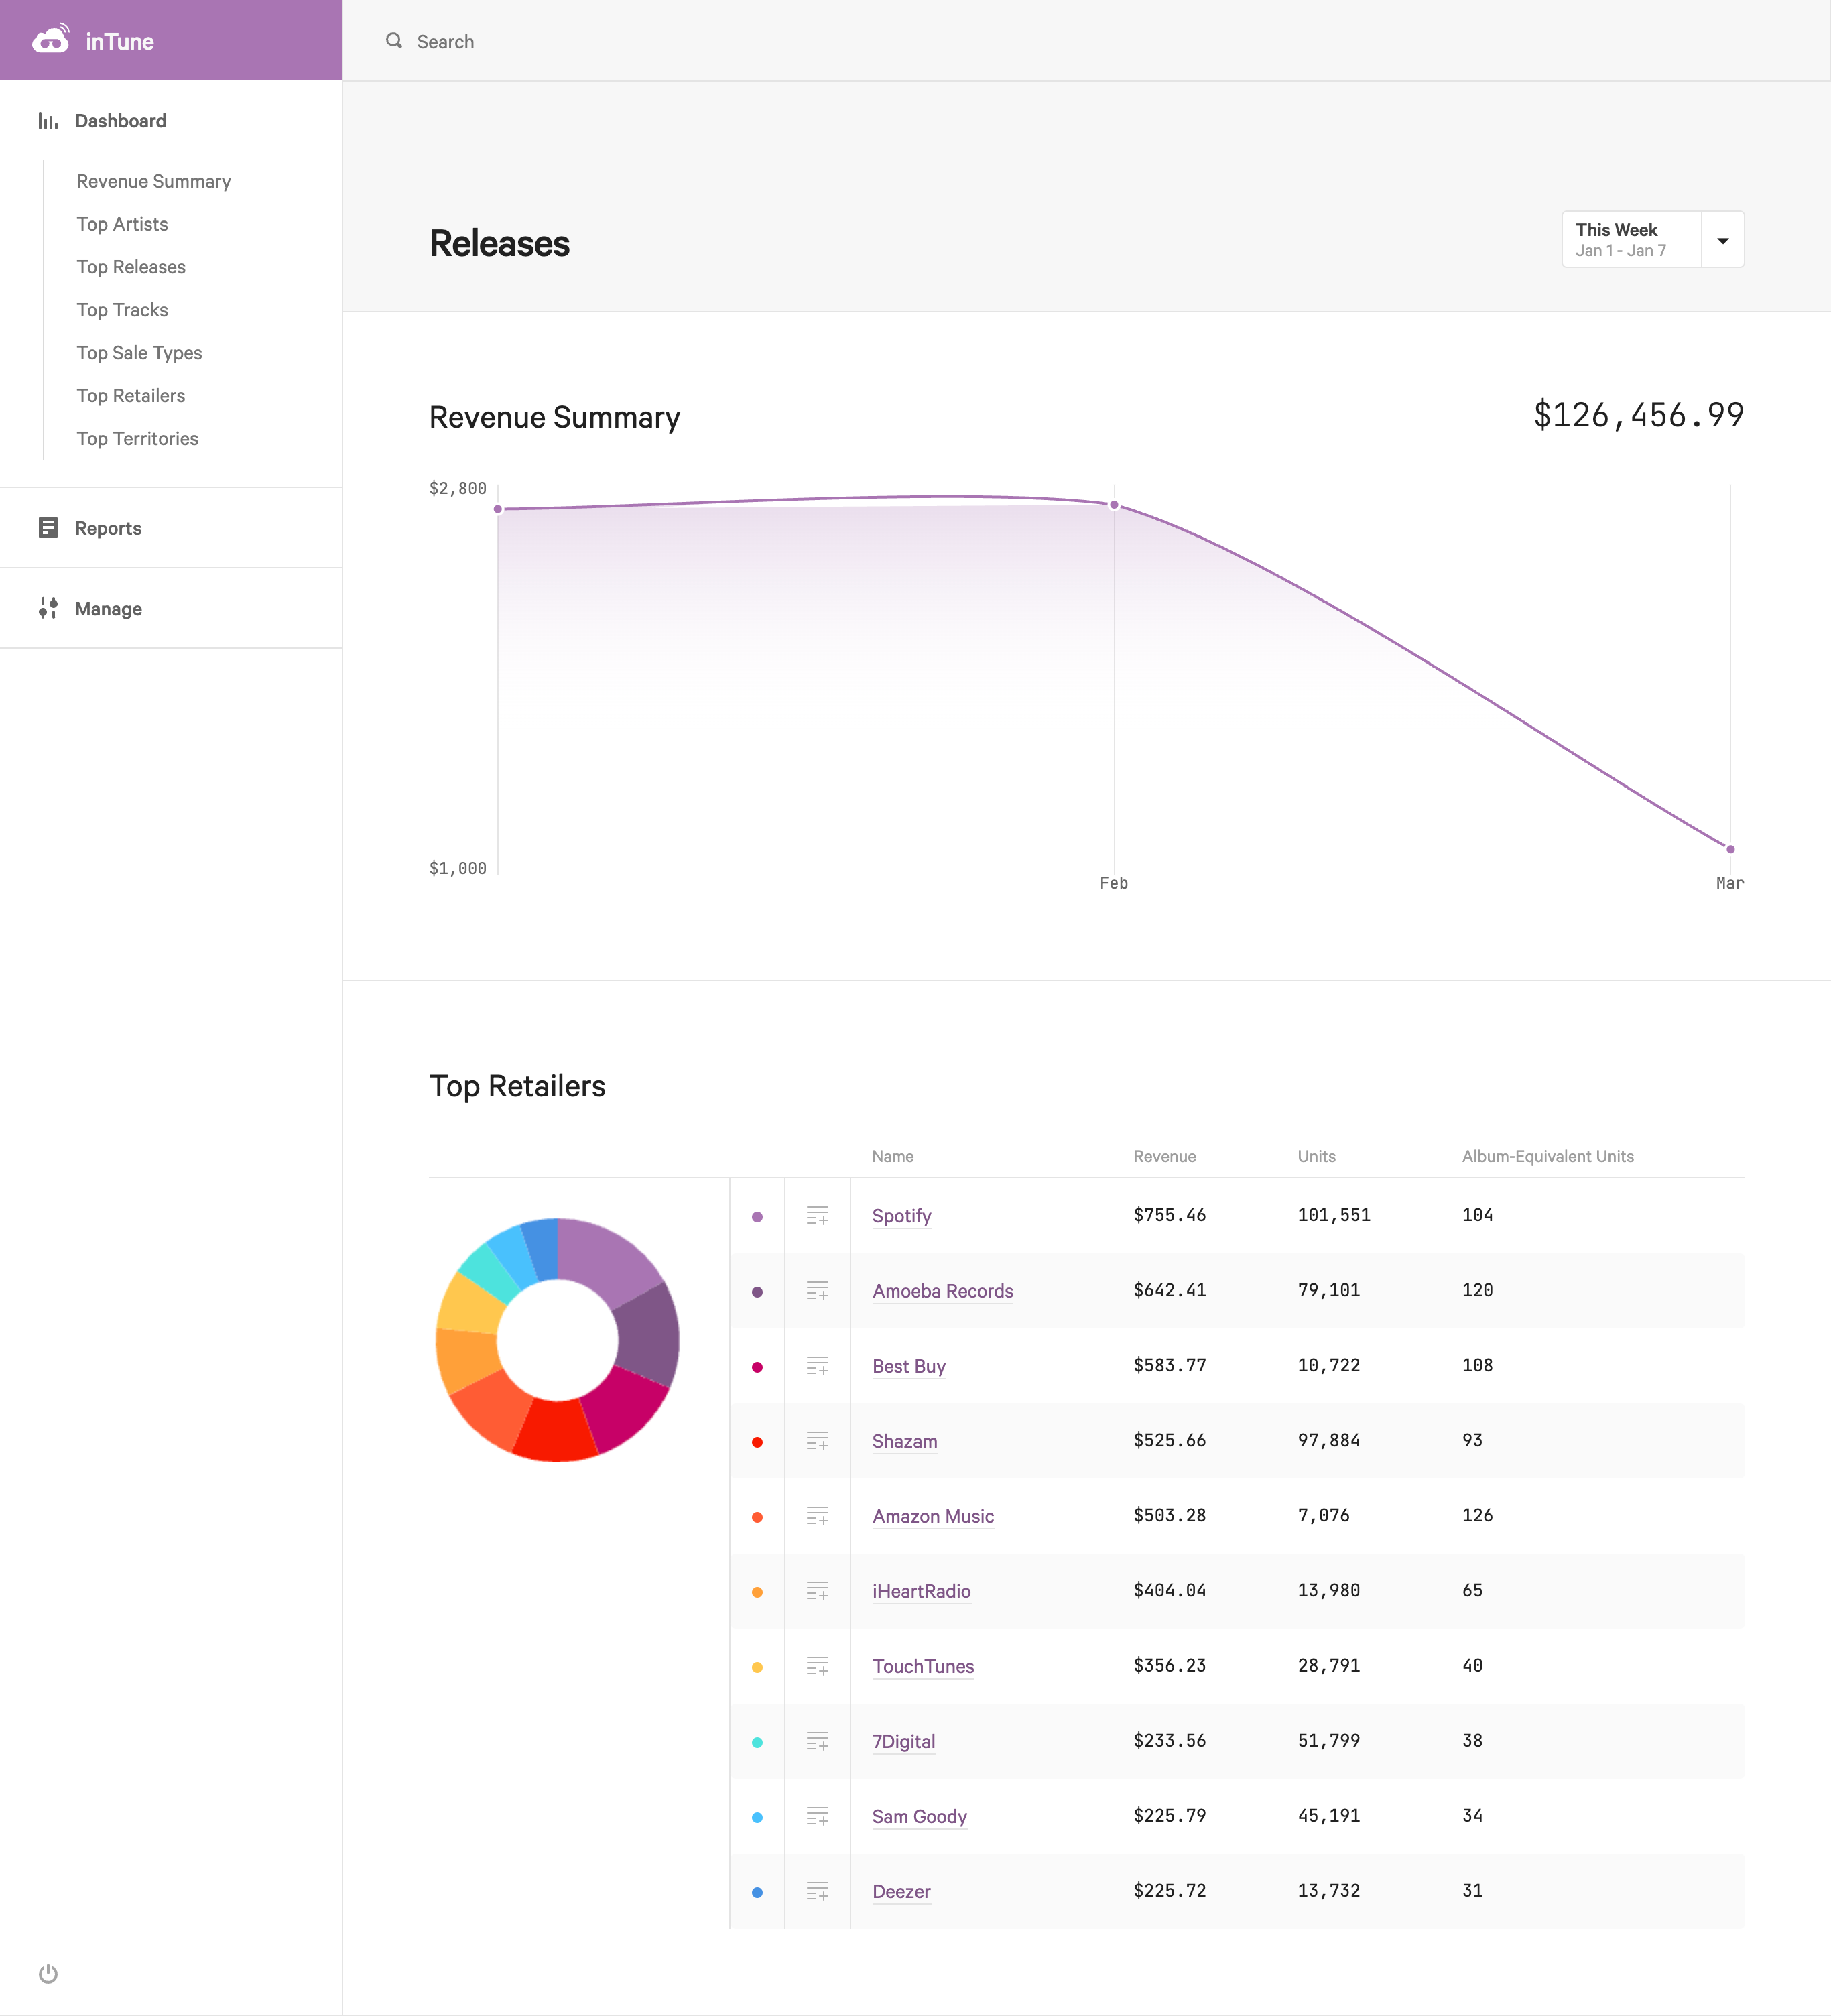Image resolution: width=1831 pixels, height=2016 pixels.
Task: Click the add-to-list icon for Amoeba Records
Action: [x=818, y=1291]
